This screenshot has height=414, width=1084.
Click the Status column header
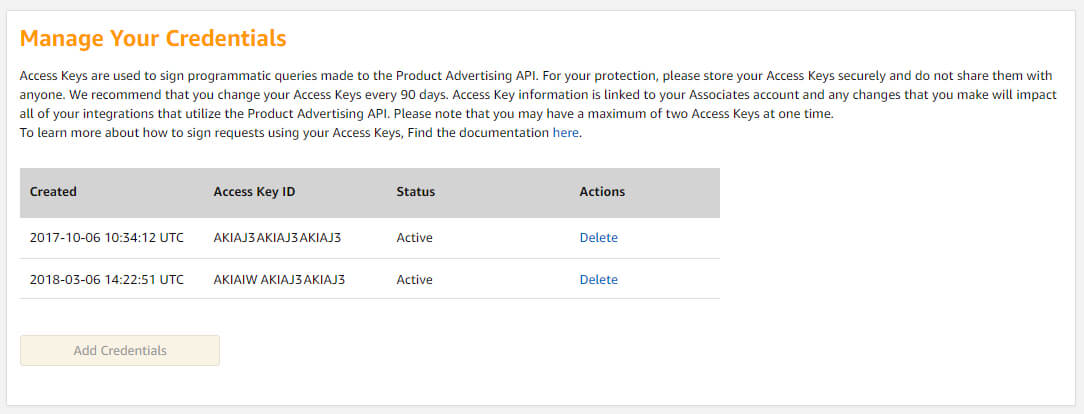click(415, 191)
